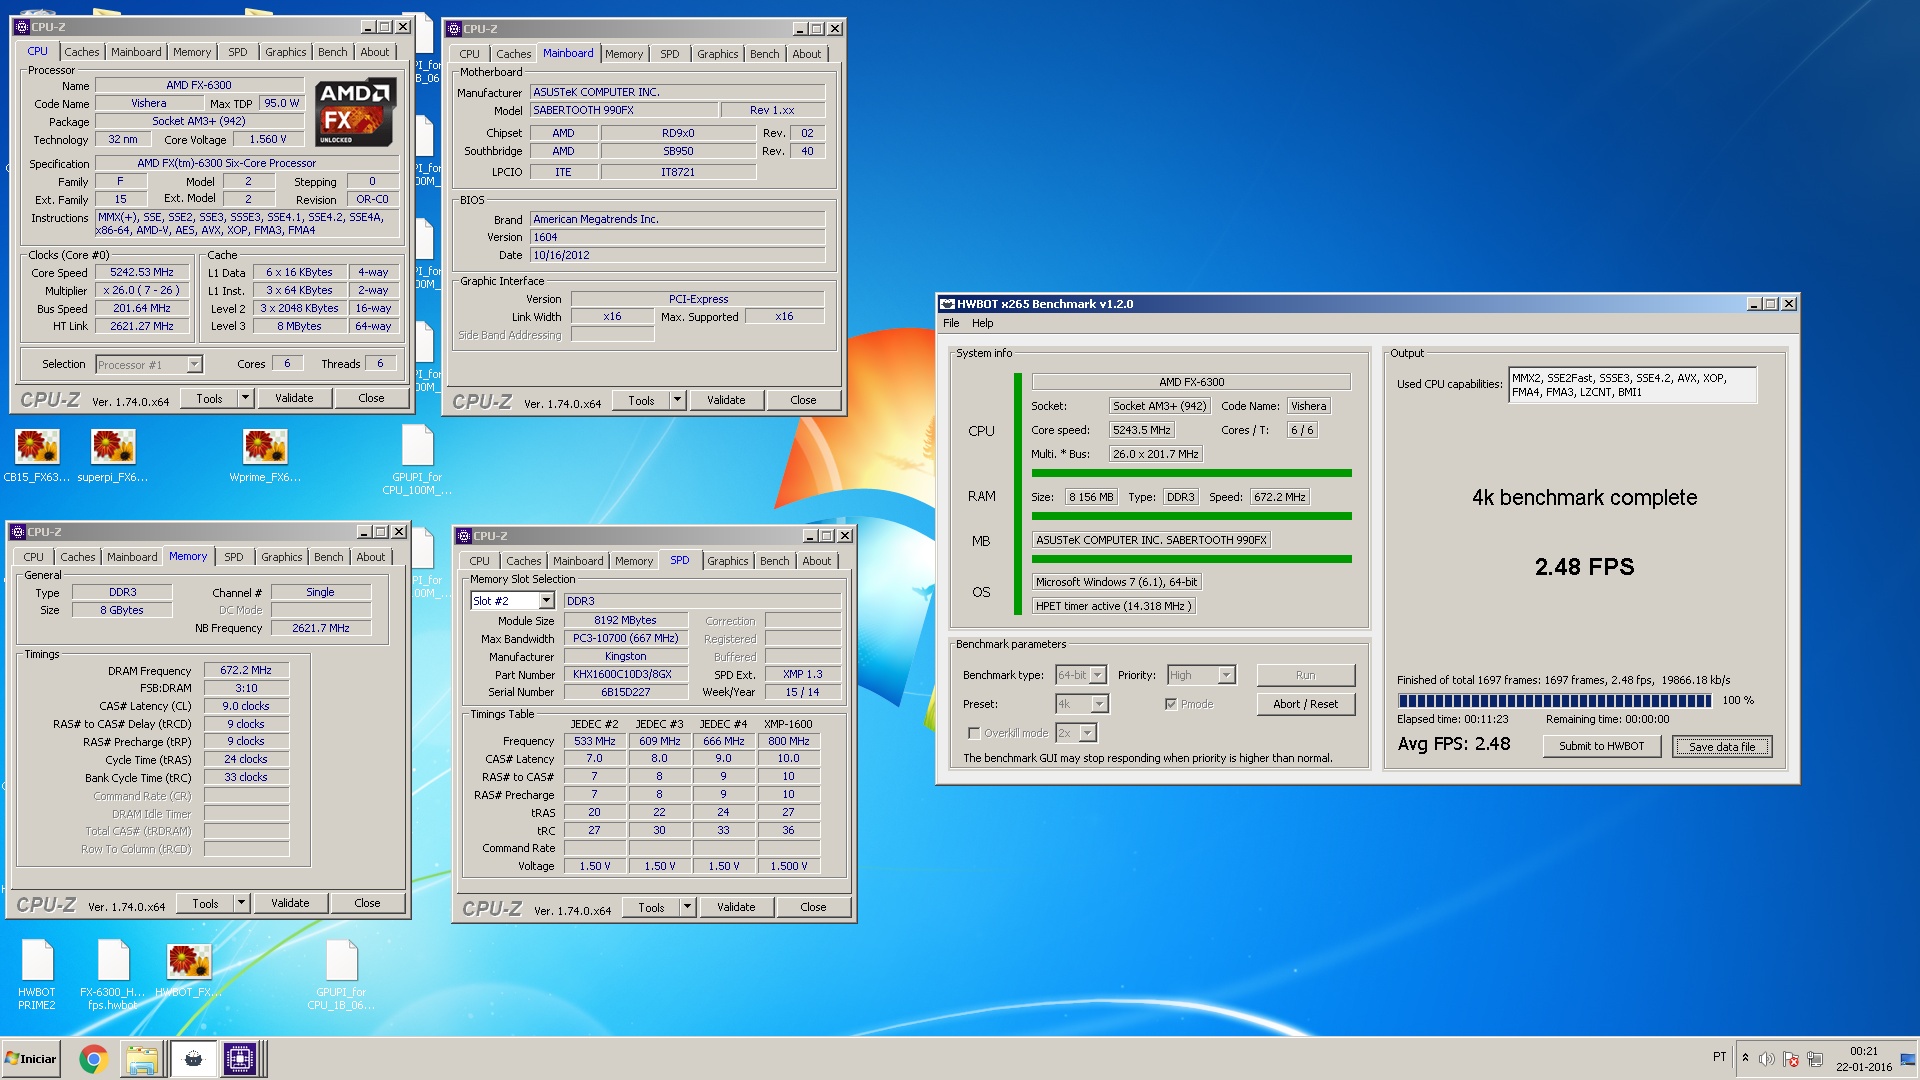
Task: Switch to CPU-Z taskbar button
Action: tap(240, 1058)
